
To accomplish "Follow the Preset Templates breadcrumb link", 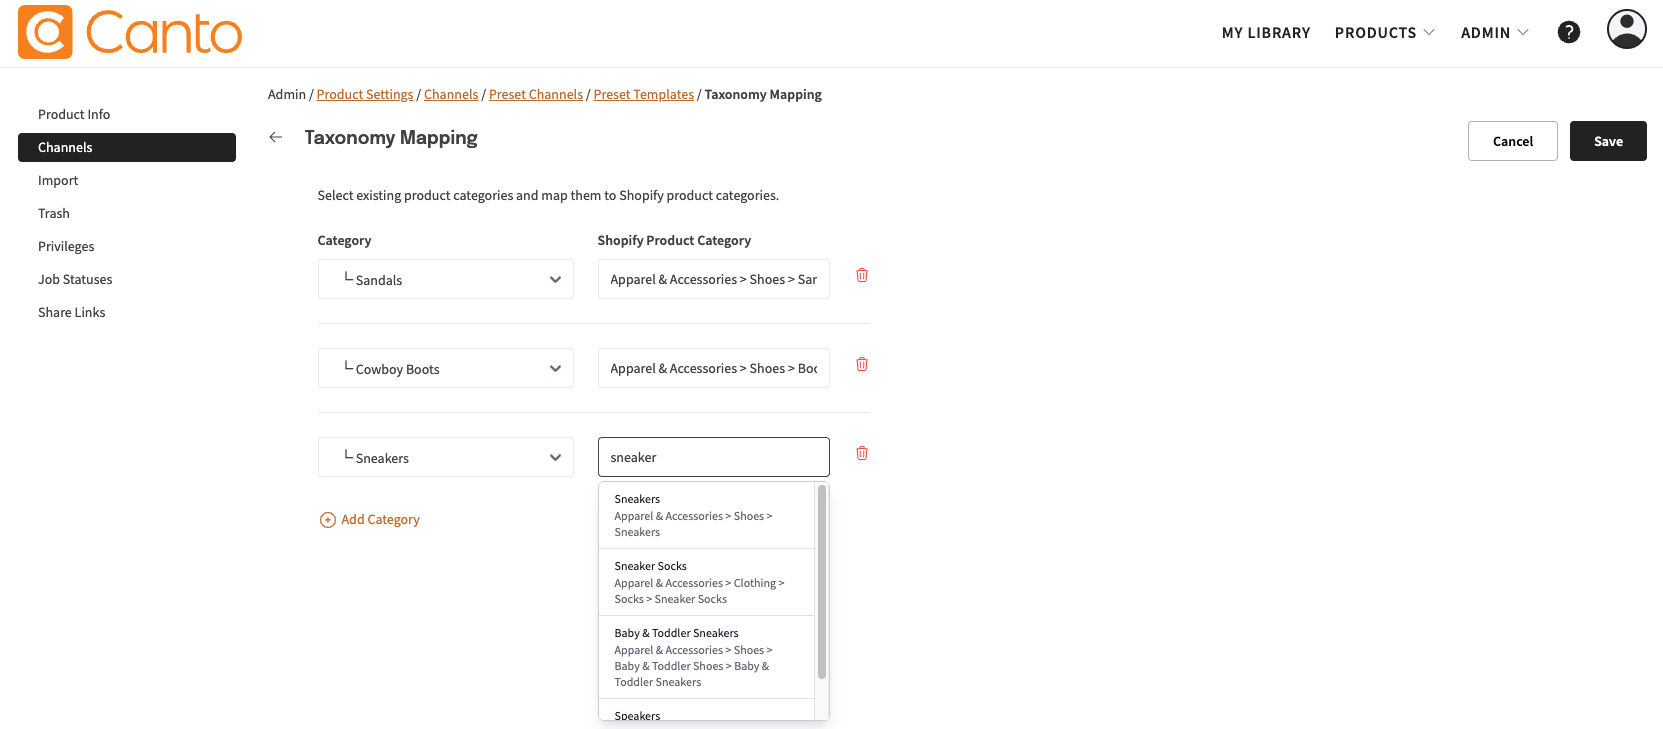I will pos(644,95).
